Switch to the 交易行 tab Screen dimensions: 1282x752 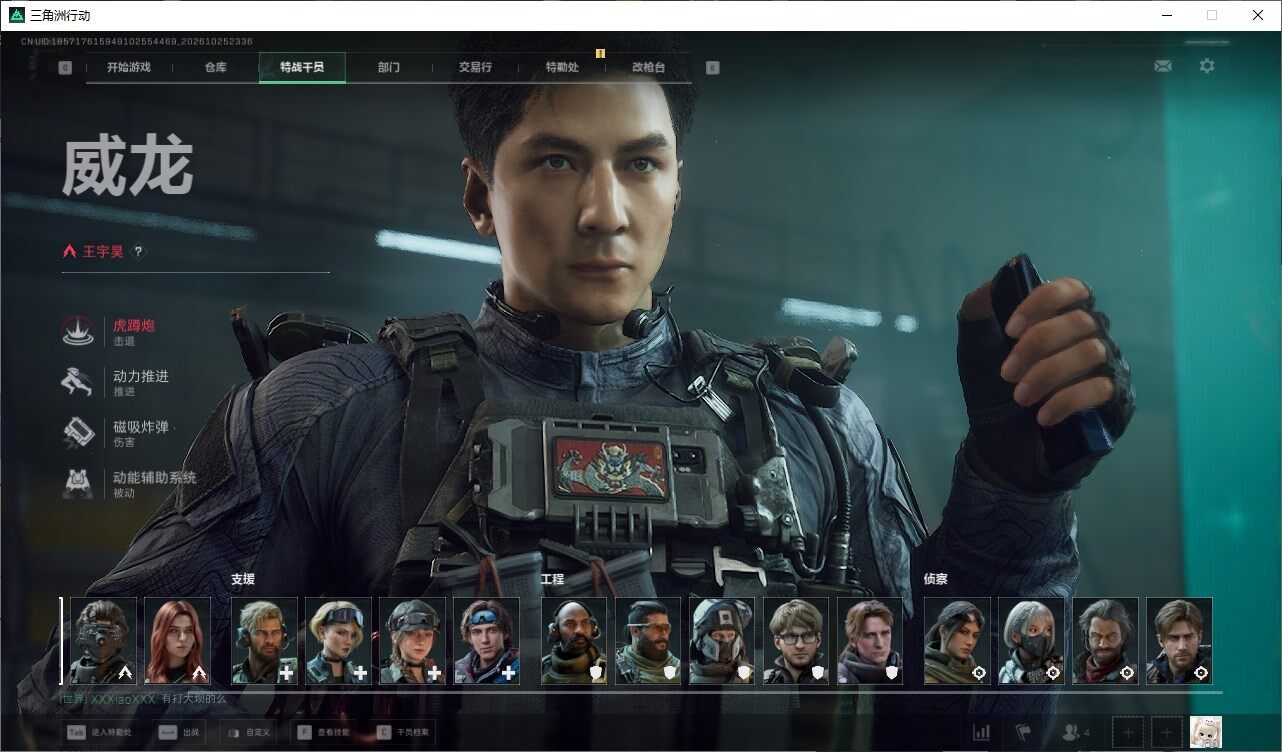pos(475,67)
